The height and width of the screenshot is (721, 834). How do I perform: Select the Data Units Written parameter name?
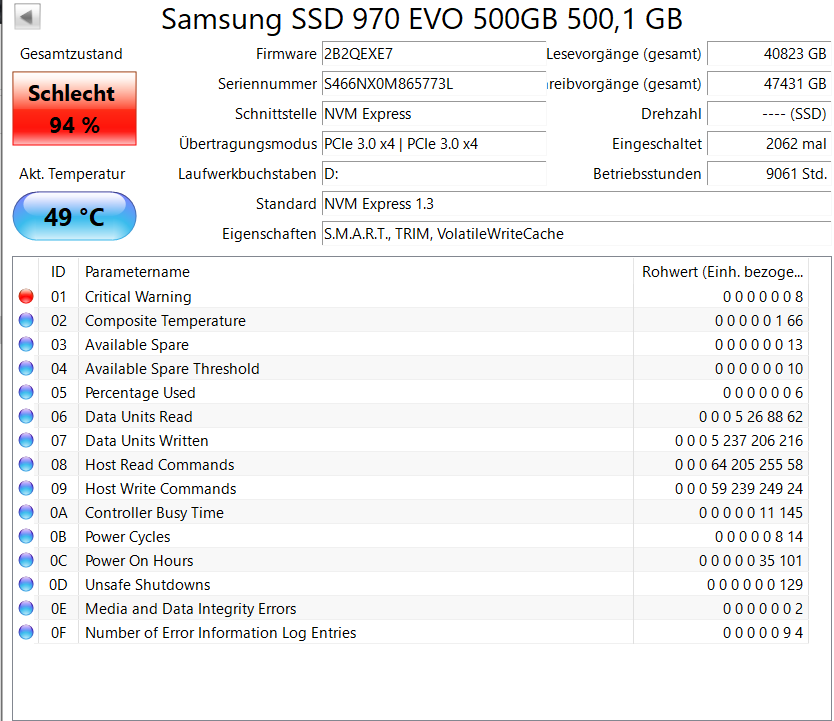(x=147, y=441)
